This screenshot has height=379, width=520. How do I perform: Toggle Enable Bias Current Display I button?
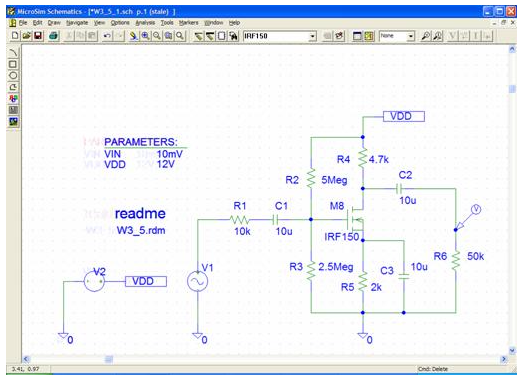[476, 36]
